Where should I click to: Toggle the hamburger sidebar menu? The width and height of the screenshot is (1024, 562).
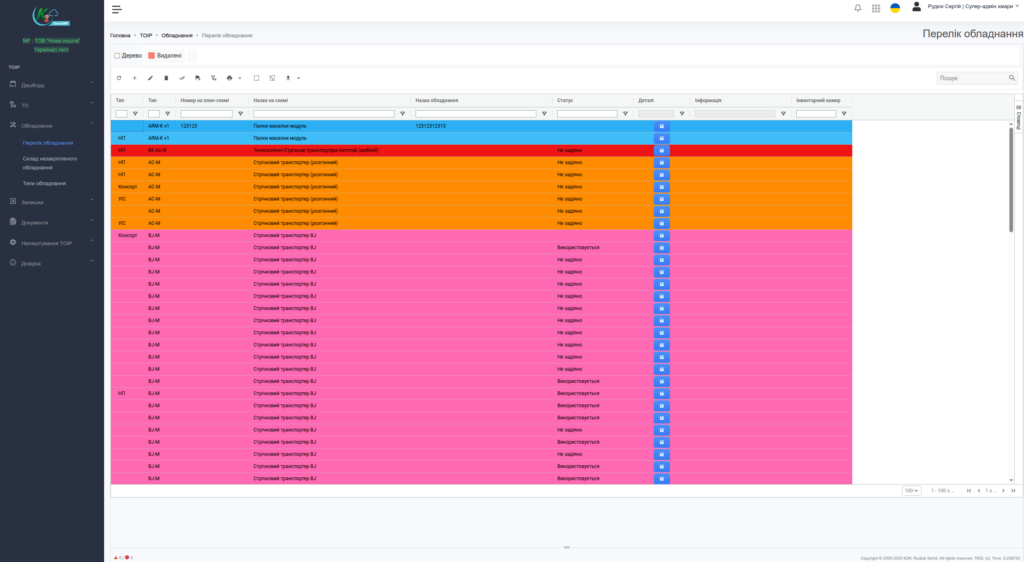pyautogui.click(x=117, y=9)
